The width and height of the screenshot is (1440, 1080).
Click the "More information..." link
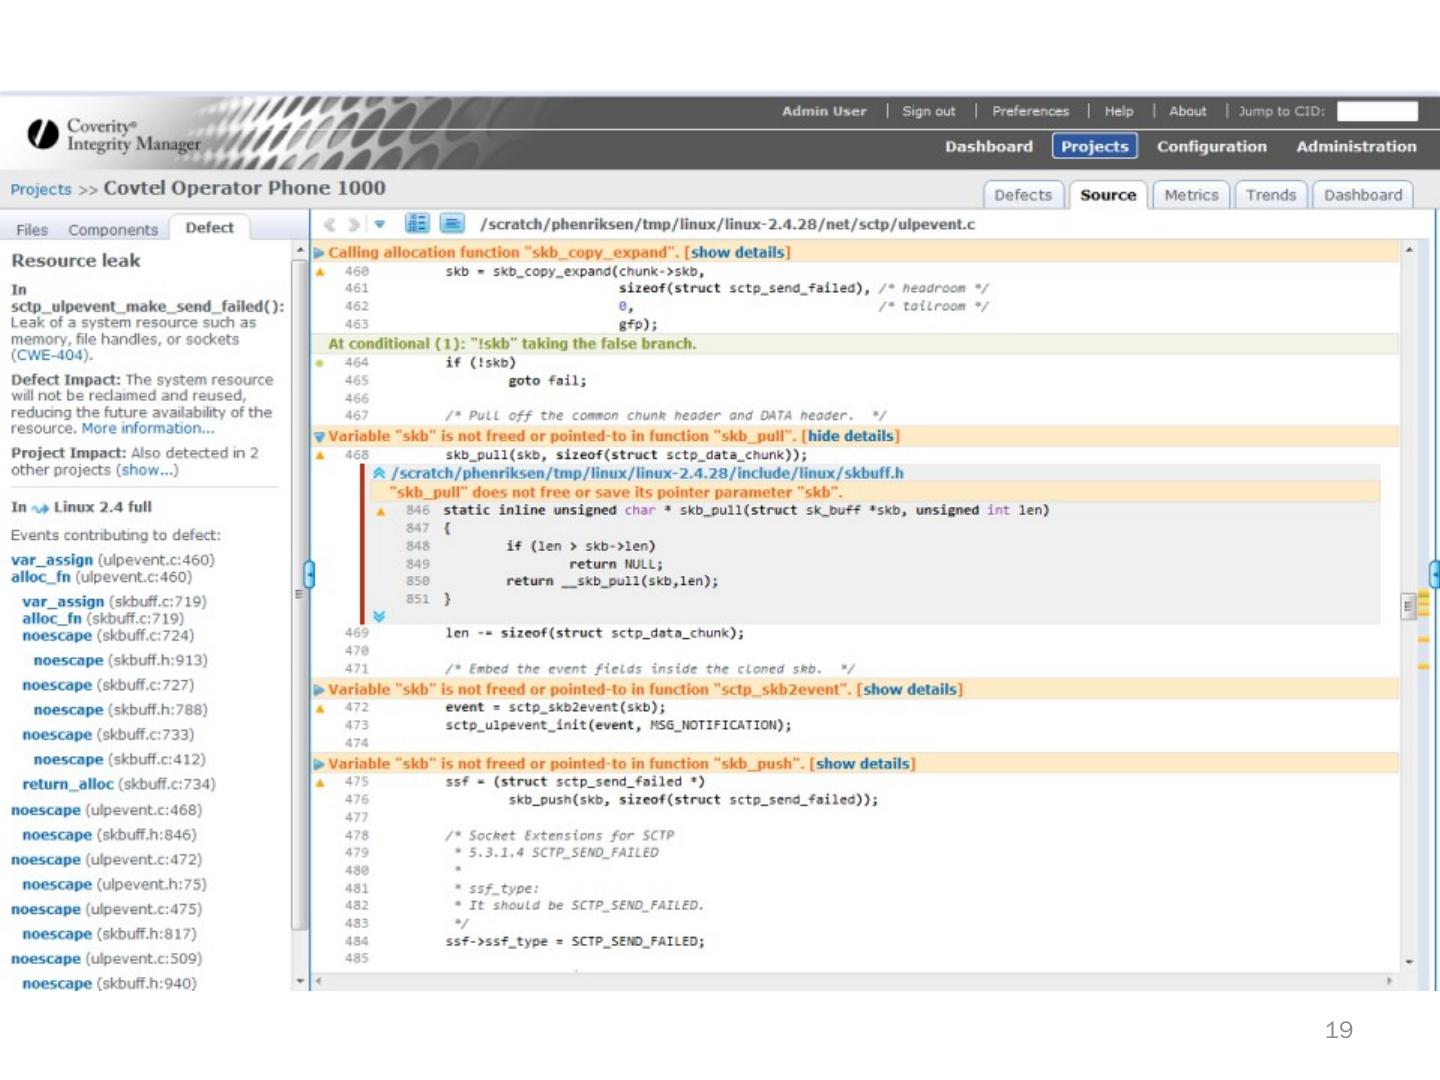[148, 428]
